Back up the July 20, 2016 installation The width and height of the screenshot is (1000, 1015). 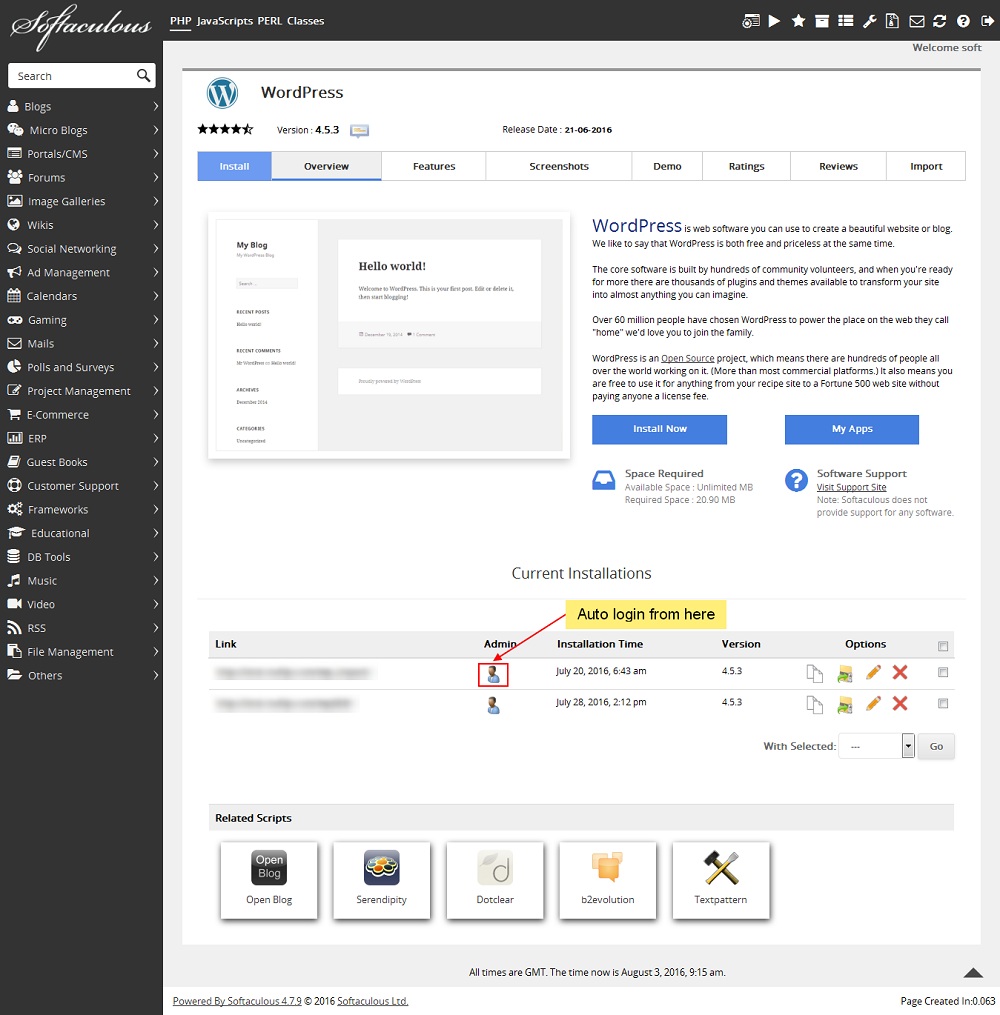(x=844, y=673)
